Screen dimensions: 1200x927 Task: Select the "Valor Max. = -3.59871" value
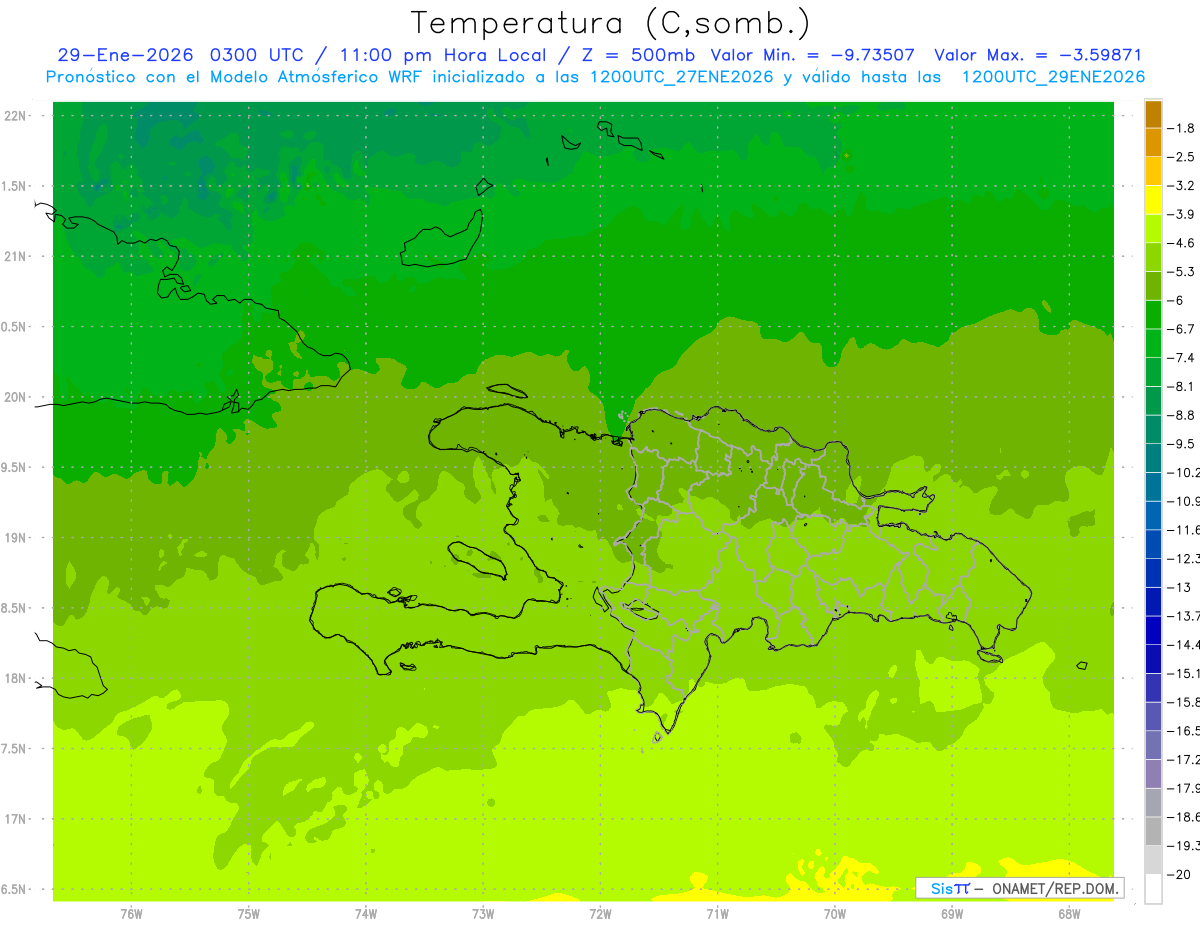pyautogui.click(x=1038, y=55)
